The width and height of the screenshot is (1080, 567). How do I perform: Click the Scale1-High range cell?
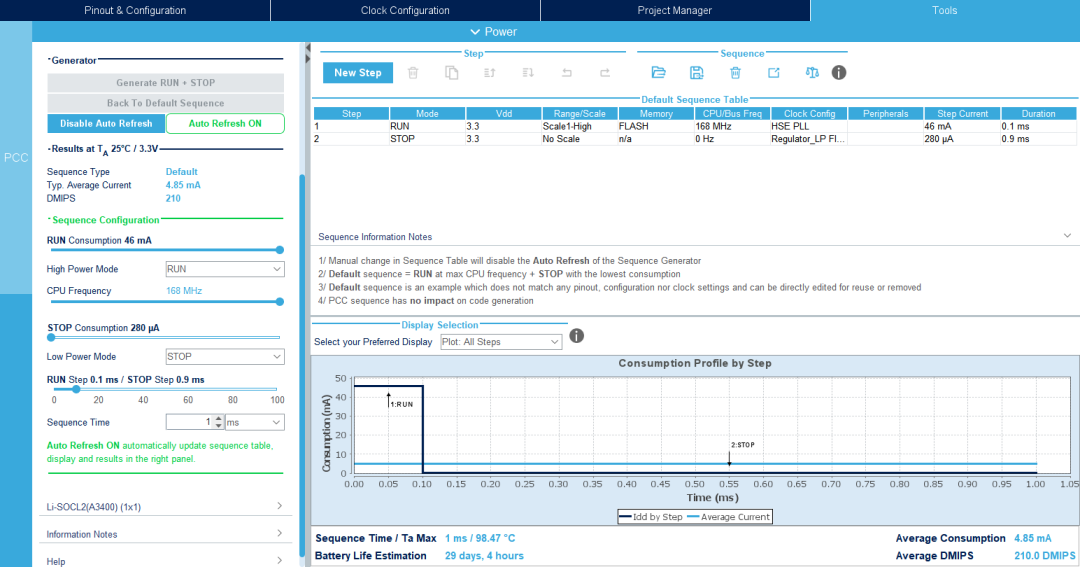point(579,126)
